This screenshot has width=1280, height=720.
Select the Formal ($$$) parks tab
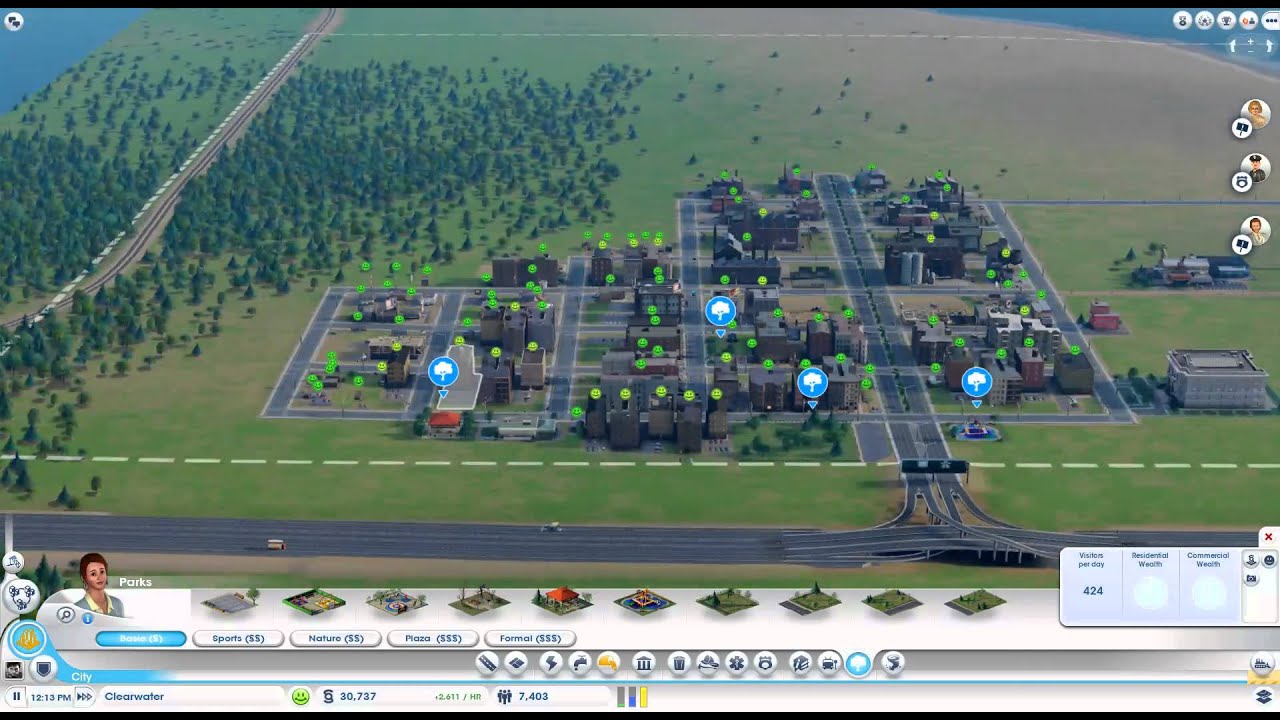coord(530,638)
